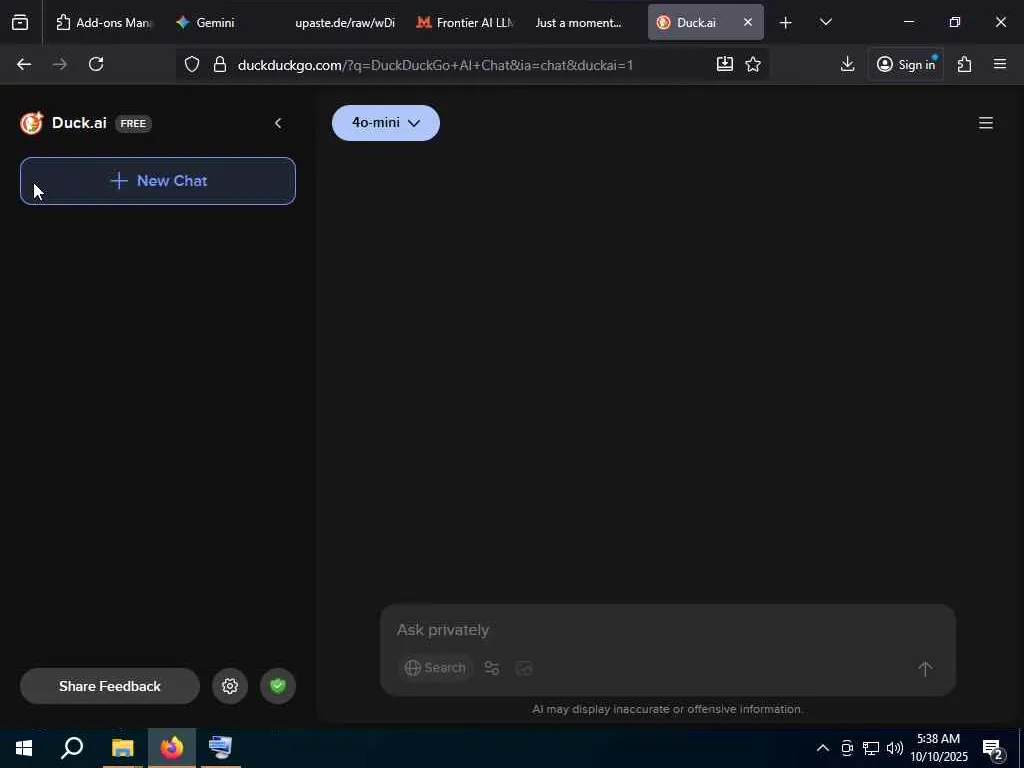Click the install page as app icon
The height and width of the screenshot is (768, 1024).
click(725, 64)
